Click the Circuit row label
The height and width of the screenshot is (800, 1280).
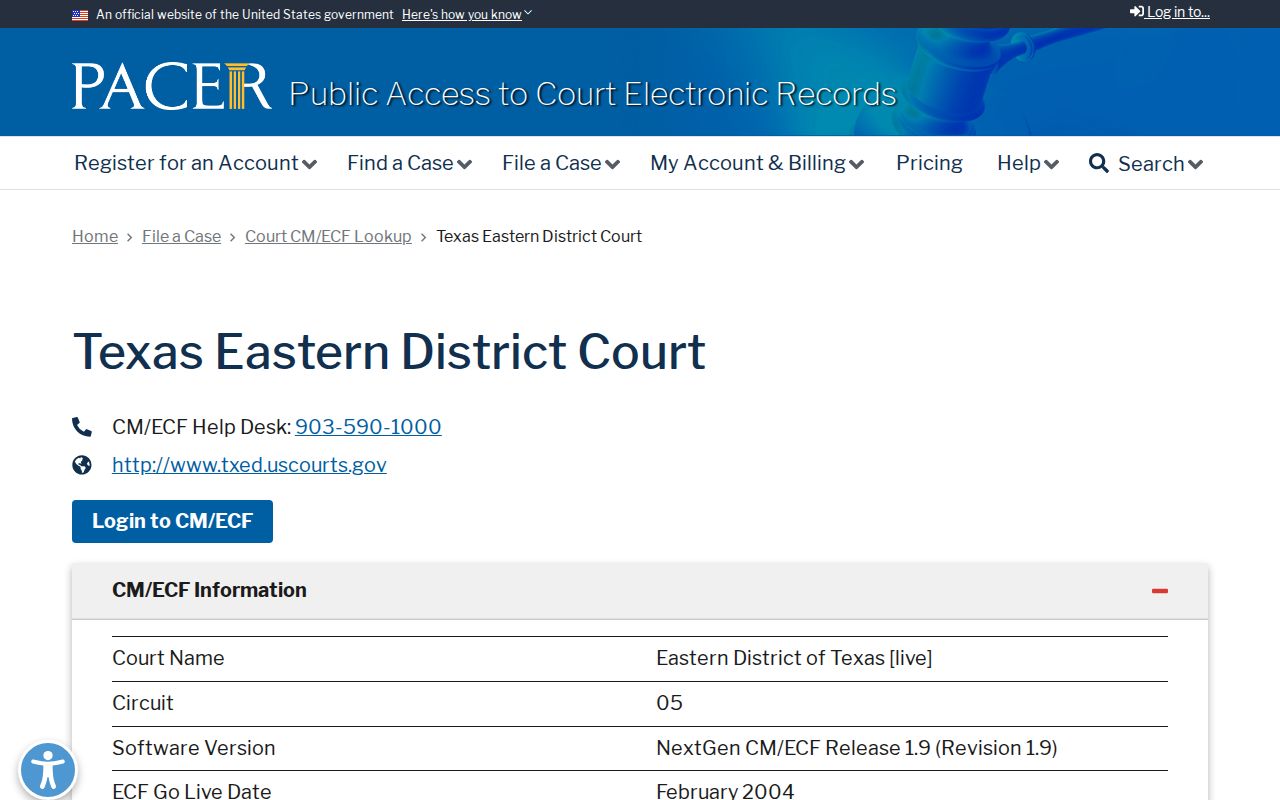143,703
